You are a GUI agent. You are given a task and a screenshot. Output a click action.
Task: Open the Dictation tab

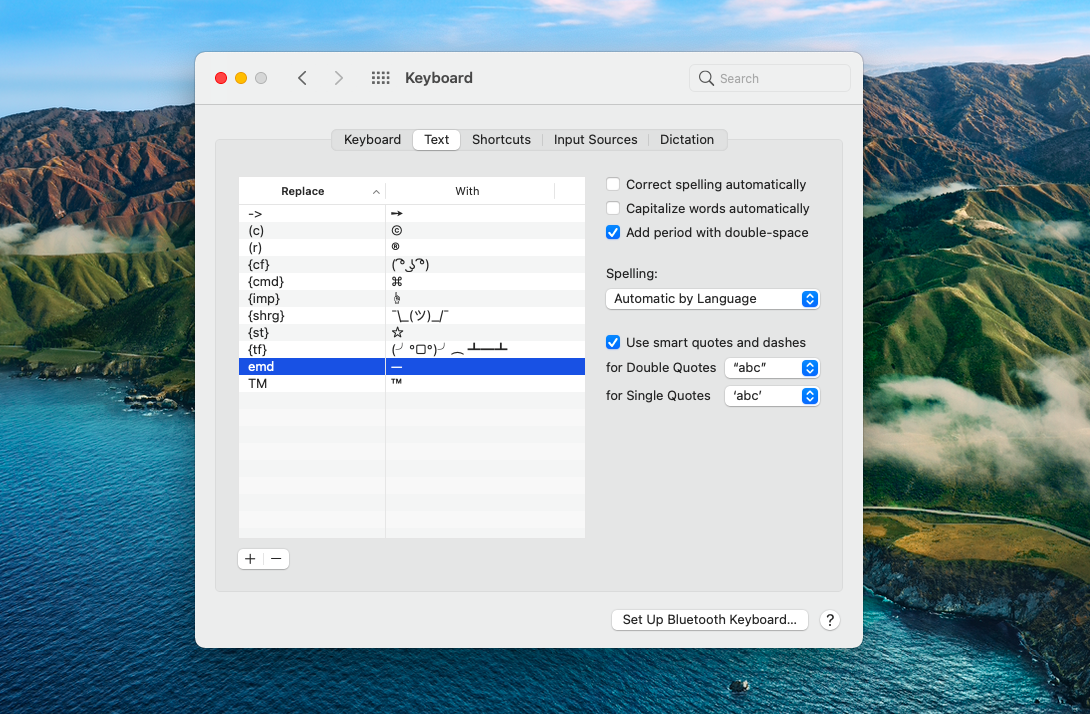(x=687, y=139)
